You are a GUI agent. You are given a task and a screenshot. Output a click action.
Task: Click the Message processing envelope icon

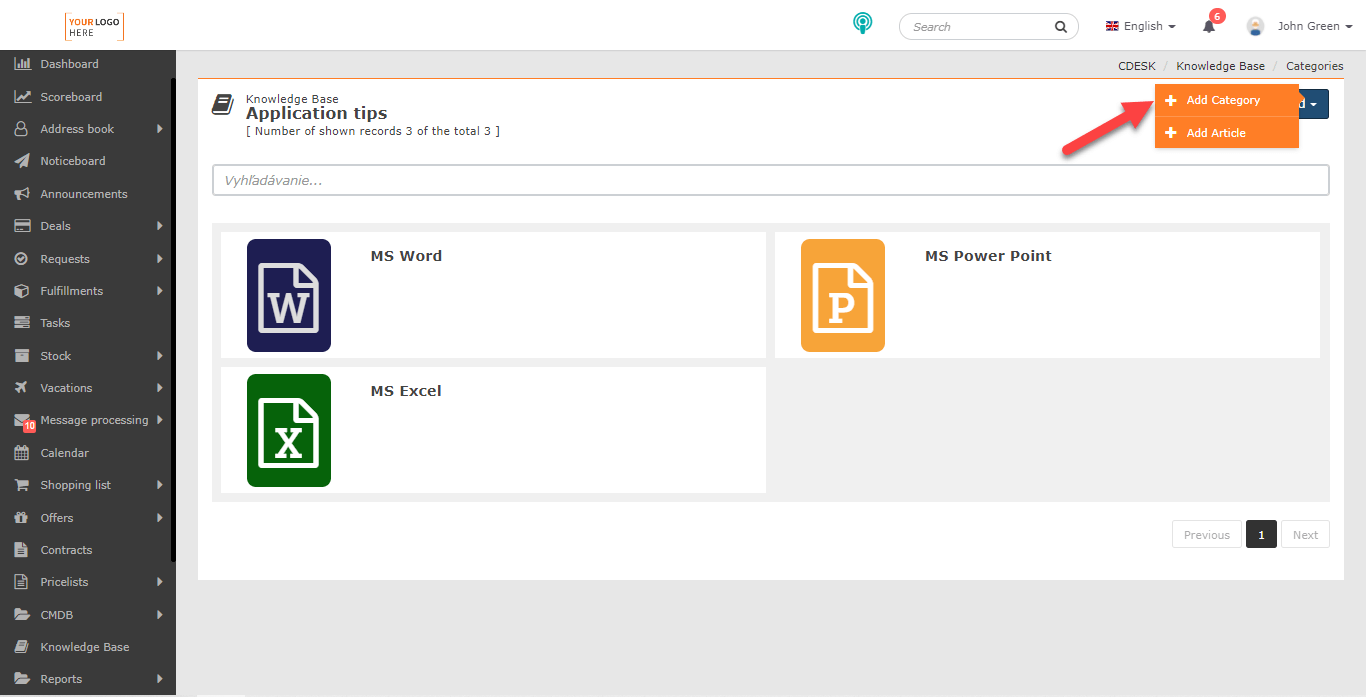click(x=22, y=421)
